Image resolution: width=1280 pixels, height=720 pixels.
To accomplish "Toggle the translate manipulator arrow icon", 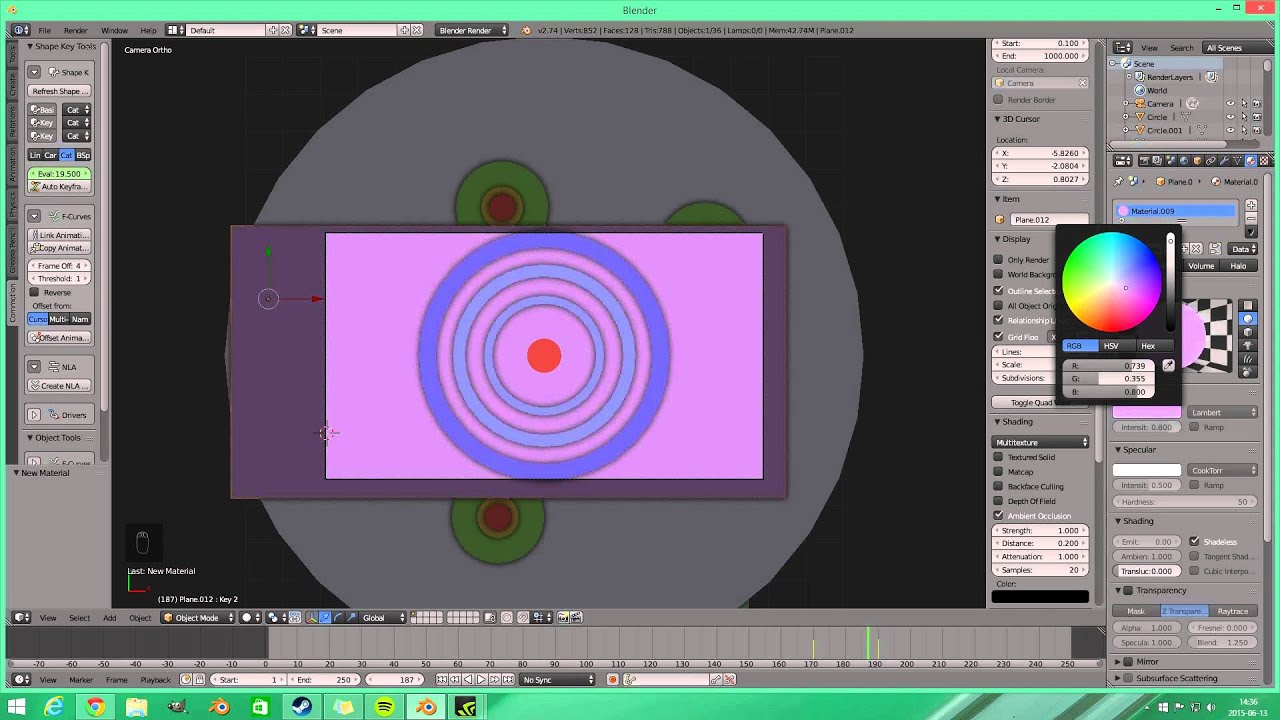I will pos(325,618).
